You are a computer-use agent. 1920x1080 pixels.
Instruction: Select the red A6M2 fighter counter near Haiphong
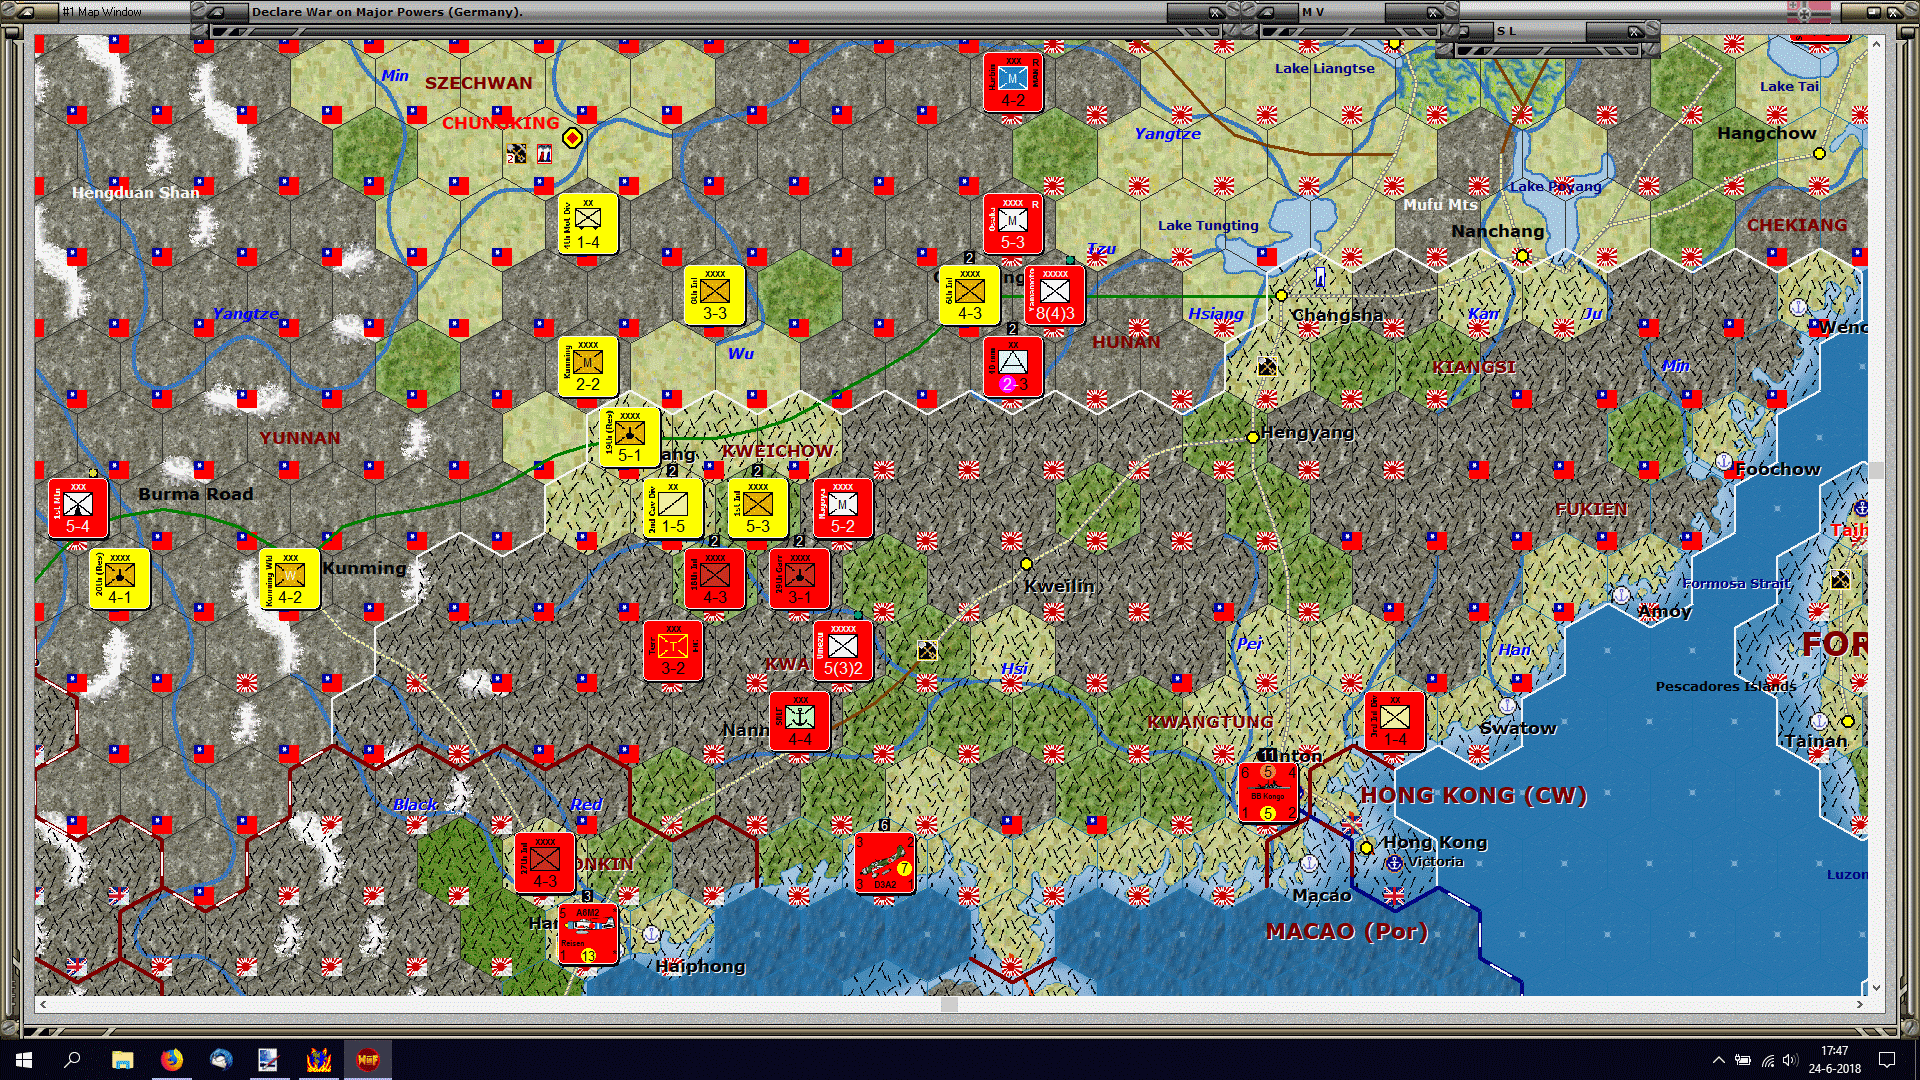click(x=588, y=934)
